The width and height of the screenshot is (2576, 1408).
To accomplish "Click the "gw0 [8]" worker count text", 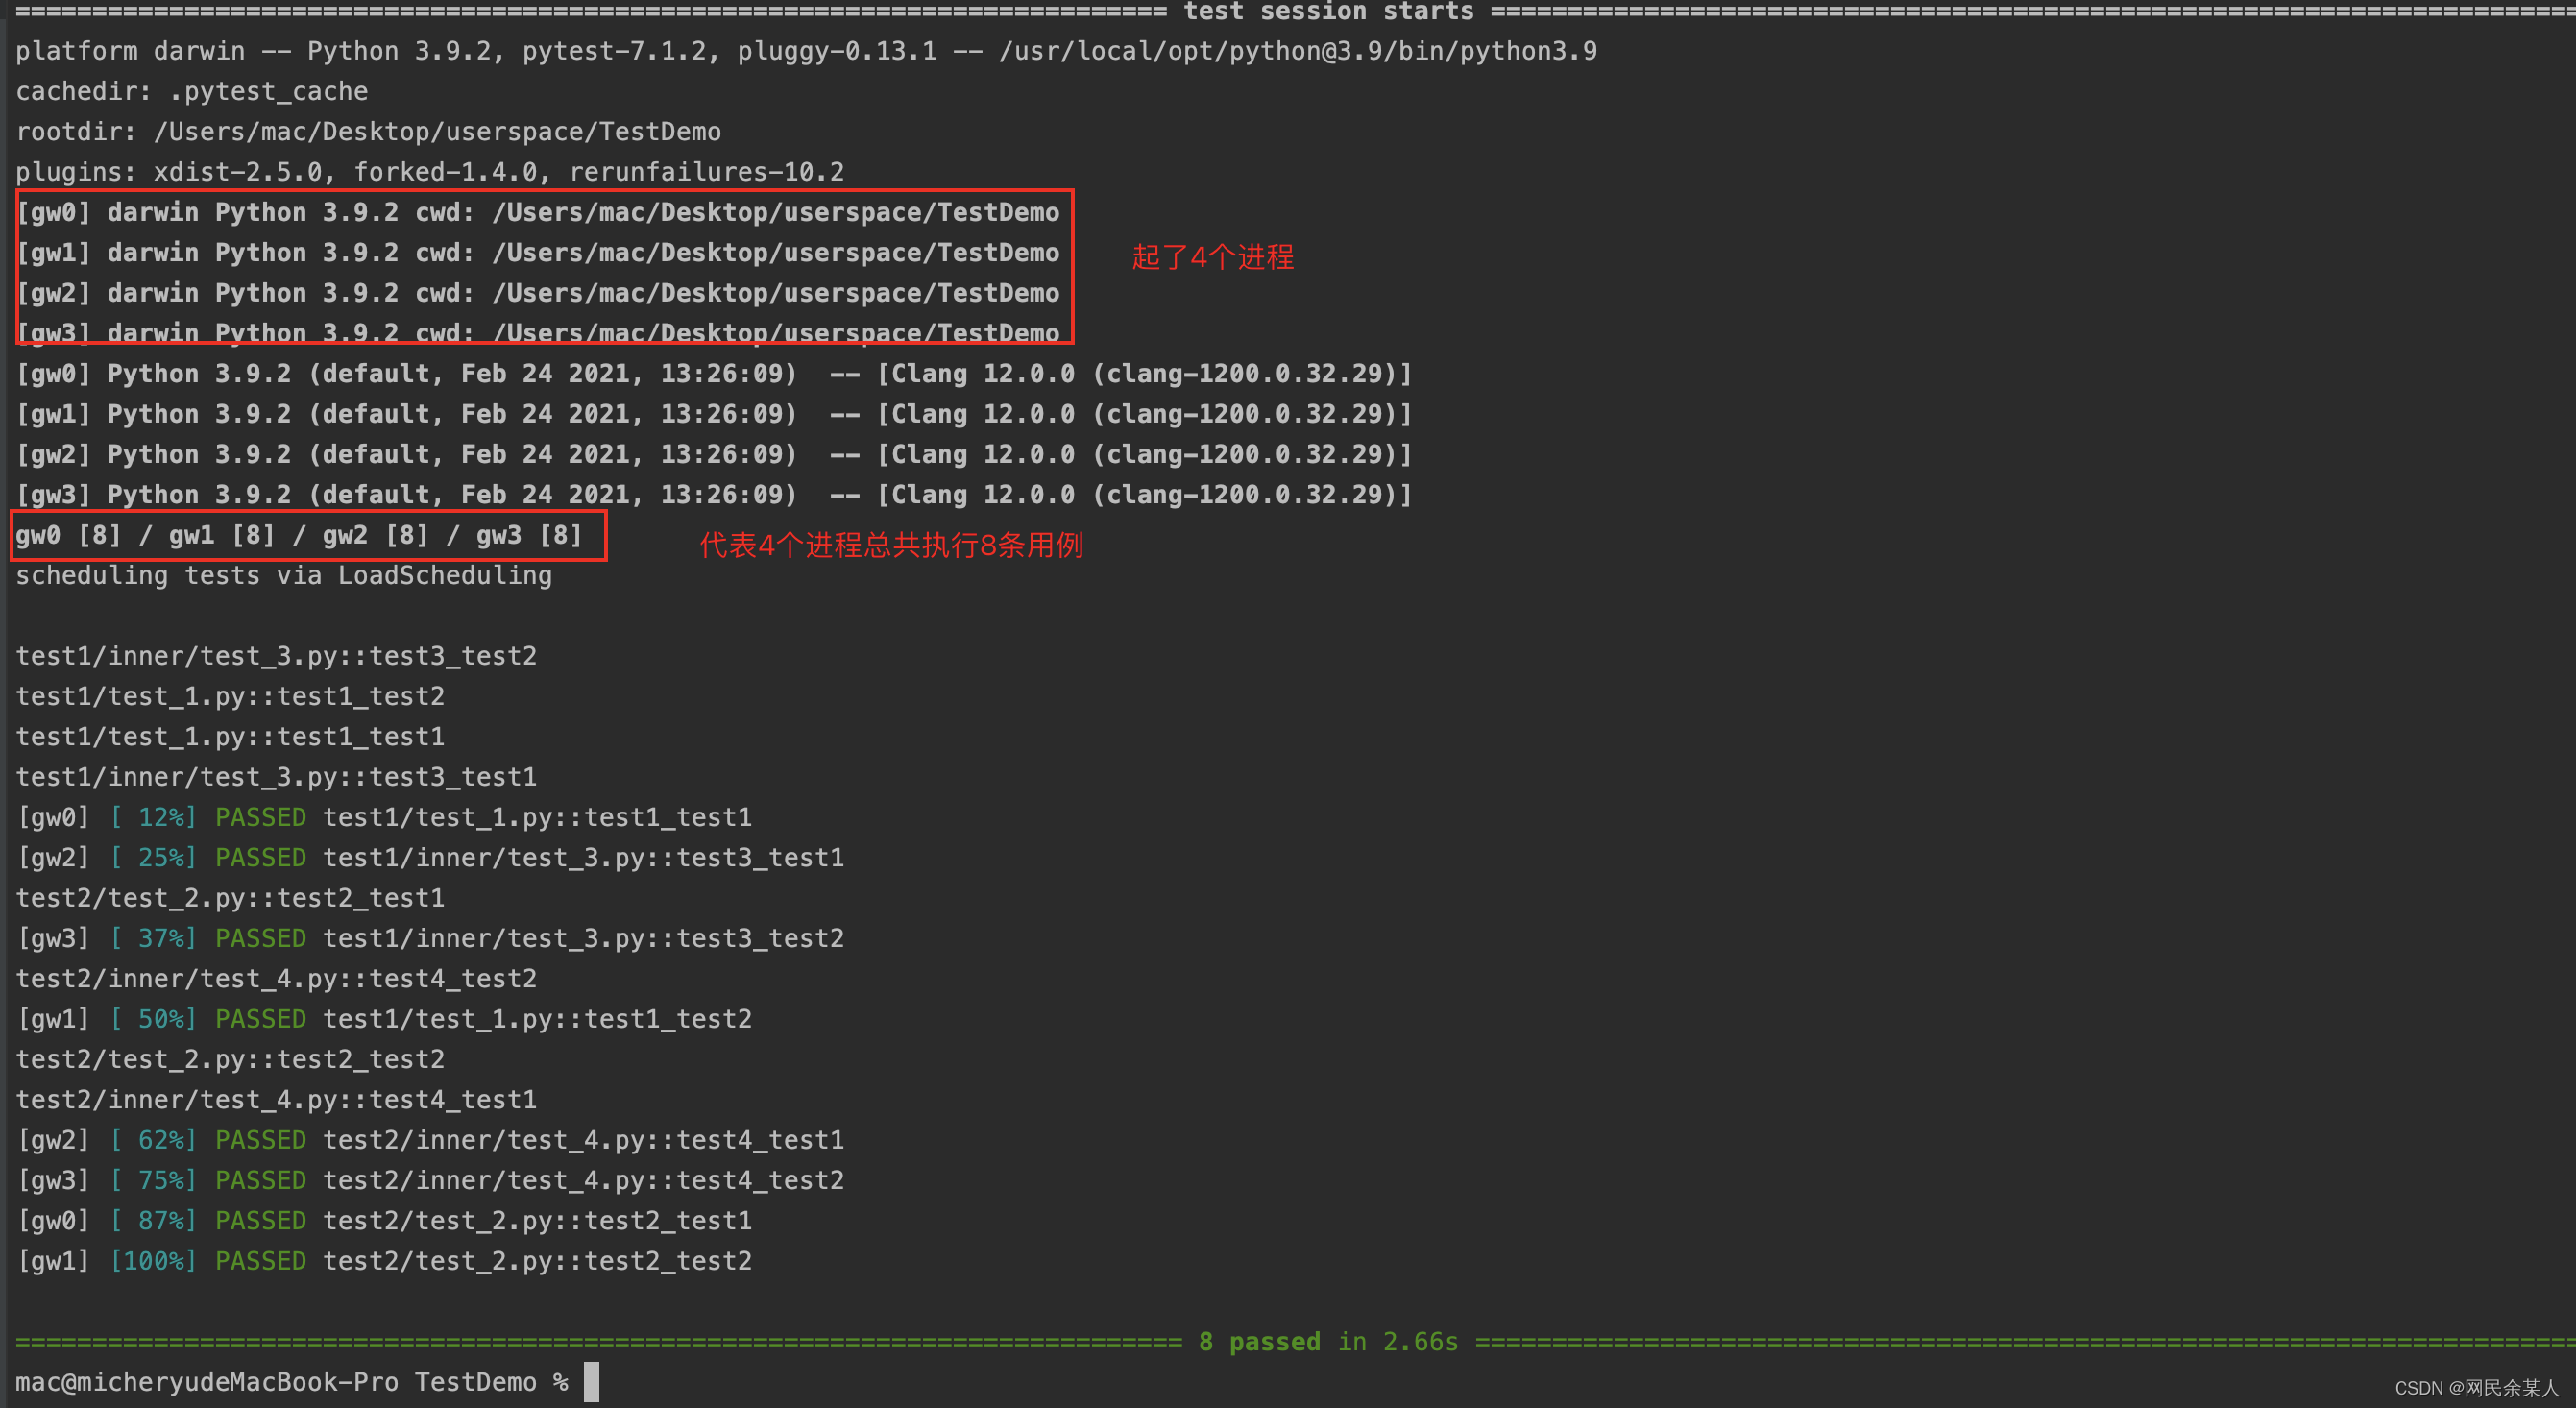I will (68, 535).
